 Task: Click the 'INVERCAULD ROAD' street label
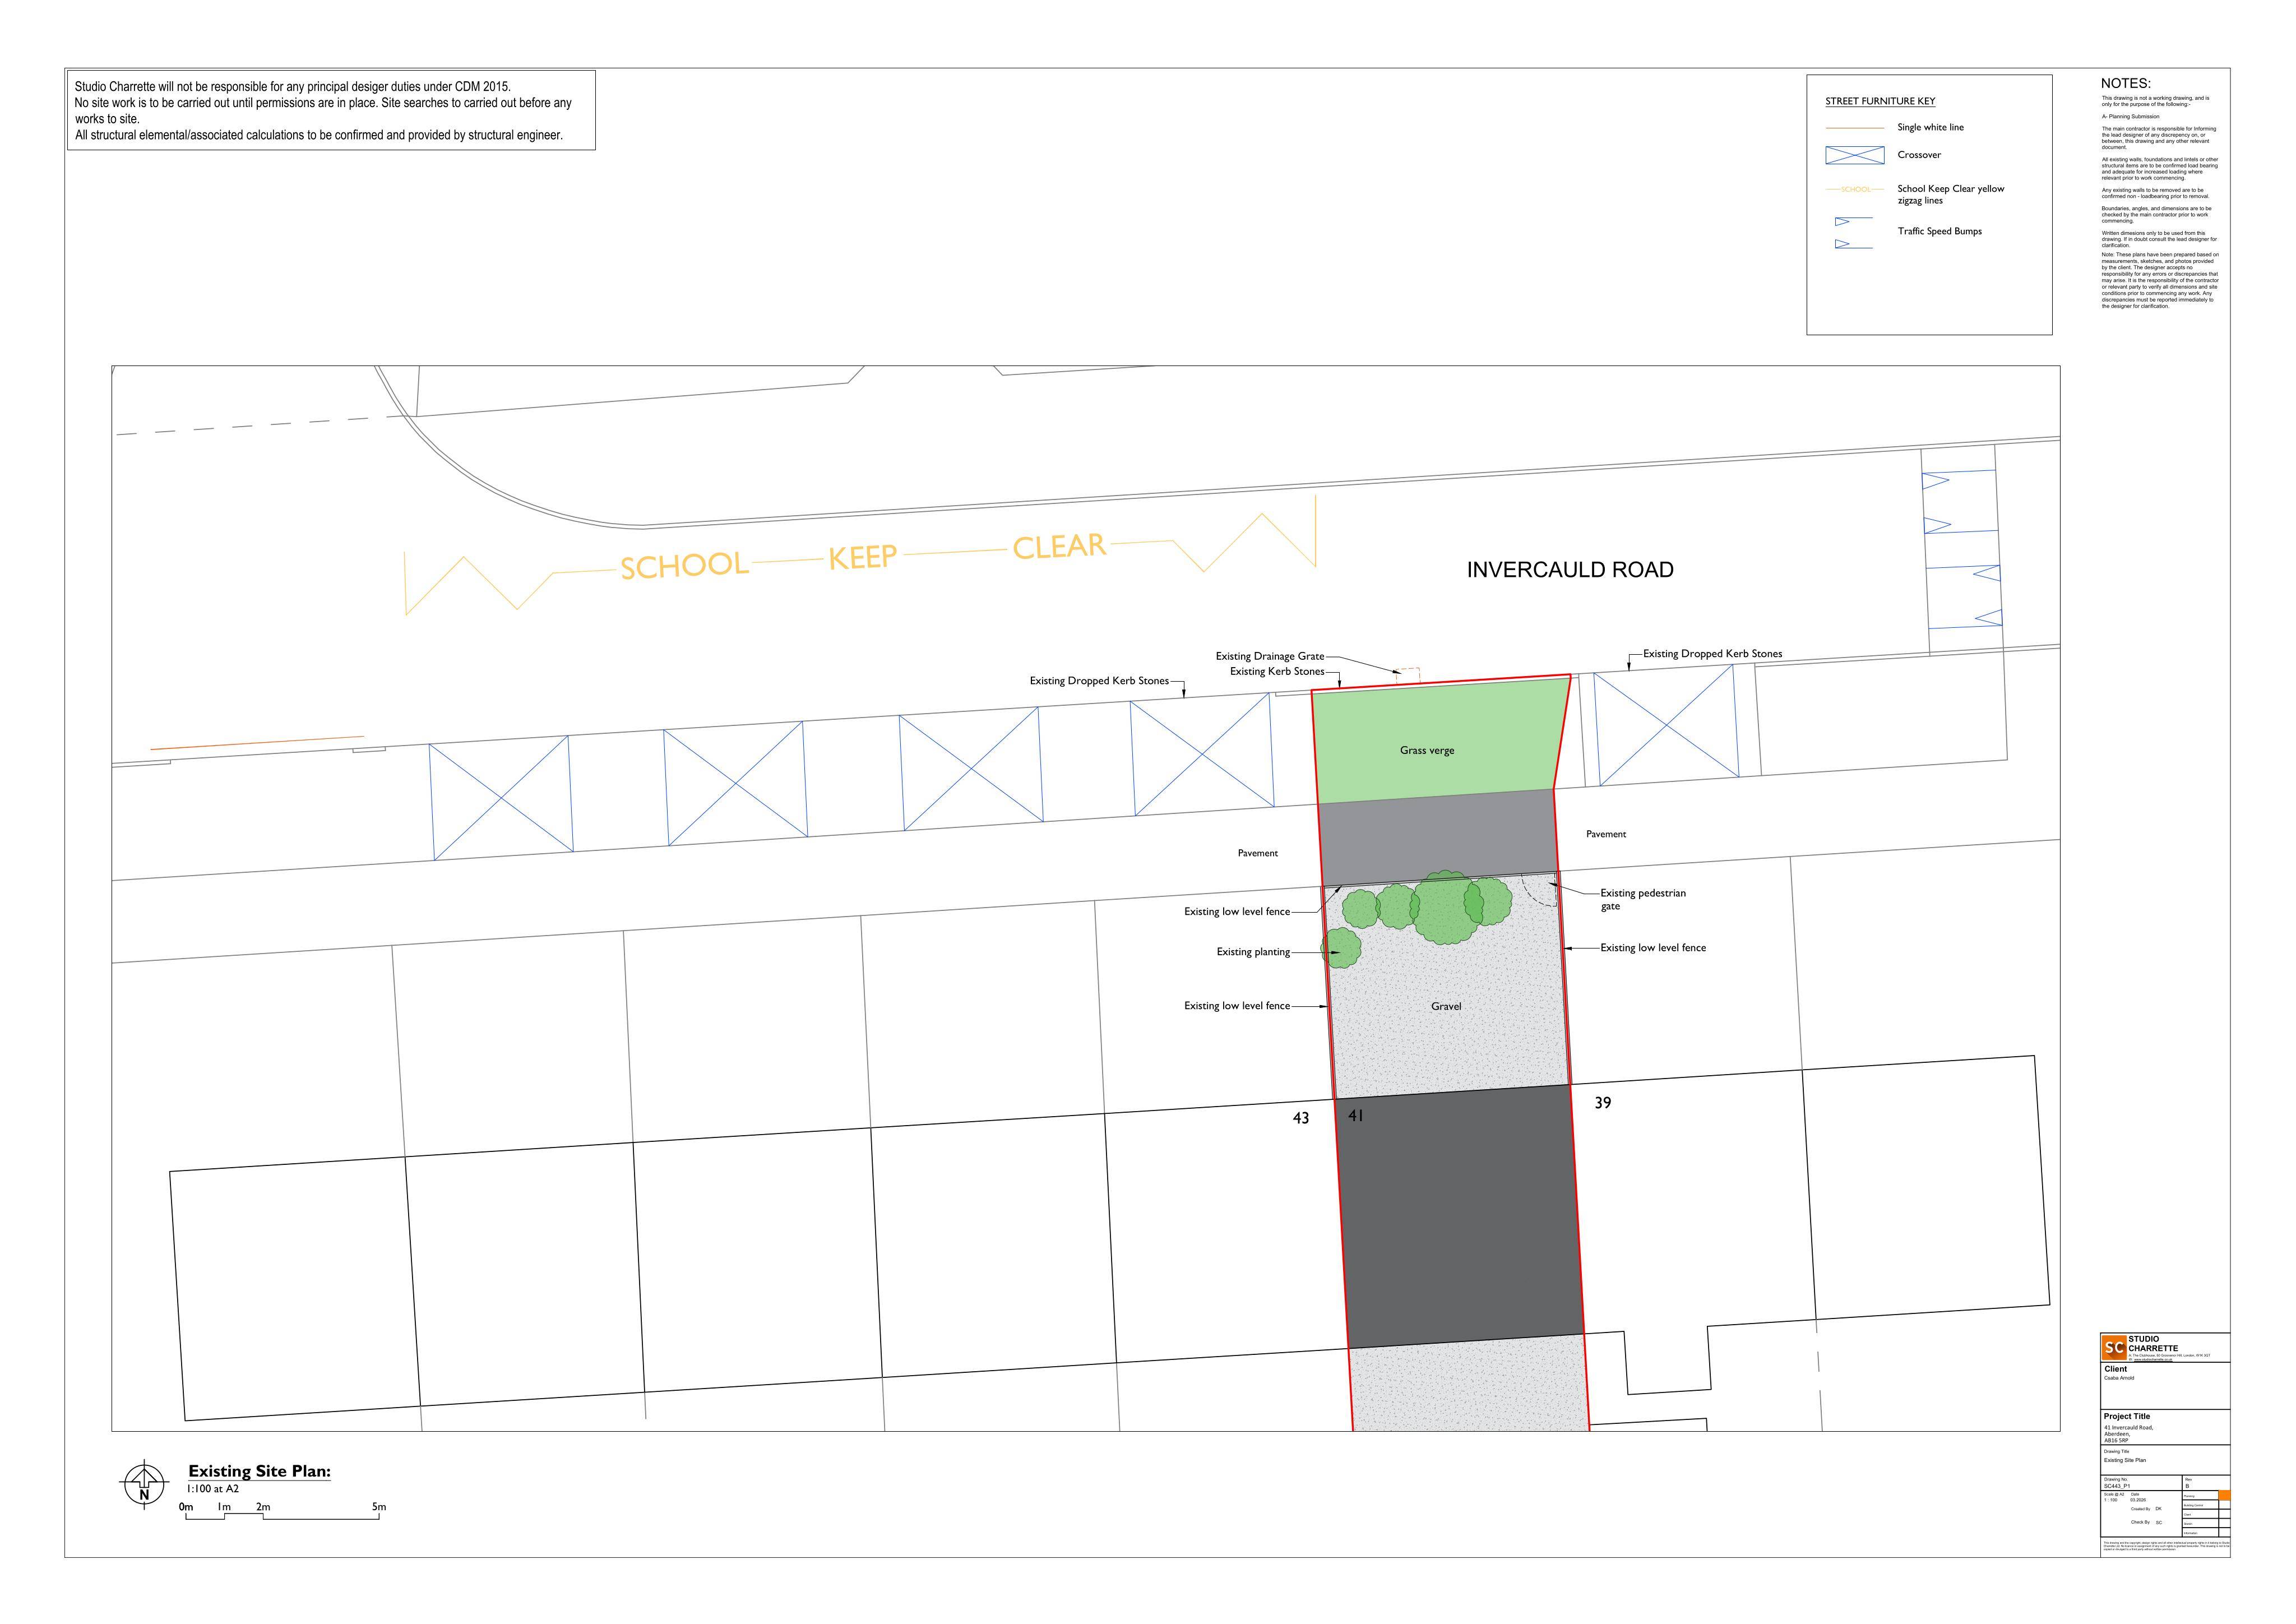[1570, 570]
